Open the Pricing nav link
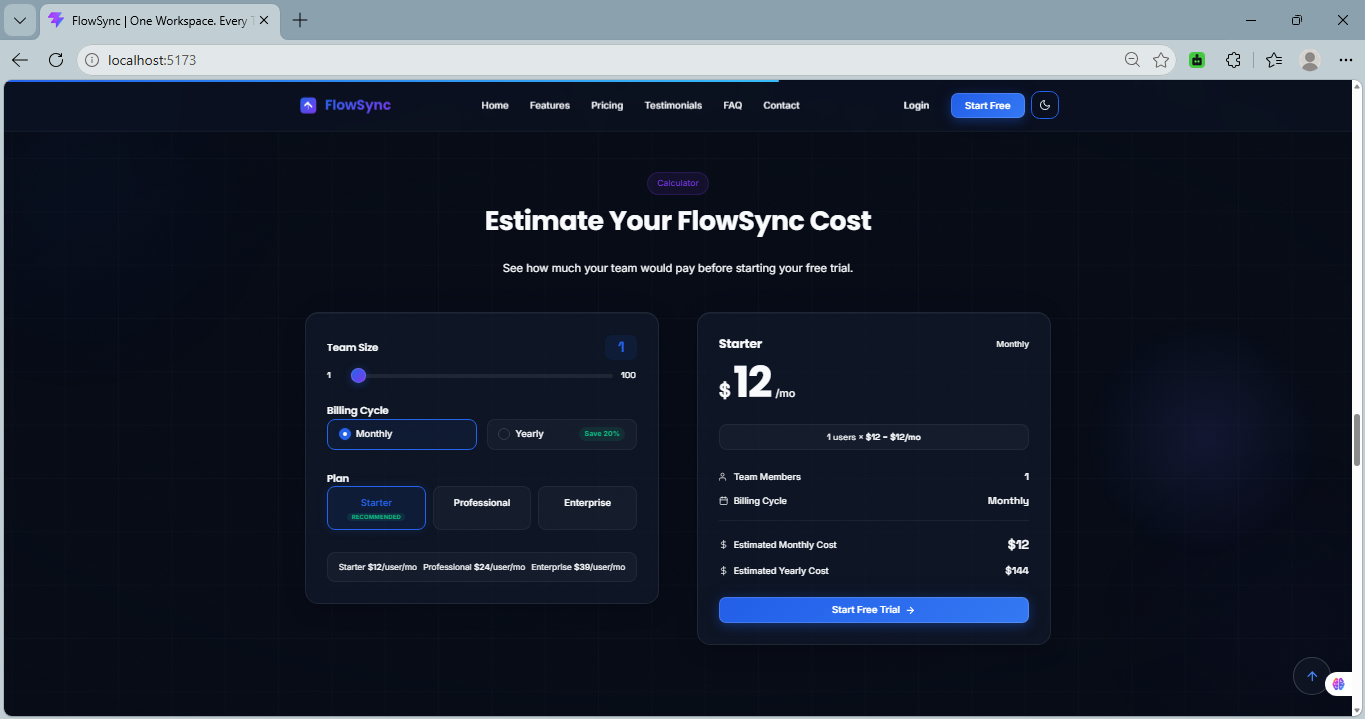Screen dimensions: 1365x719 607,105
